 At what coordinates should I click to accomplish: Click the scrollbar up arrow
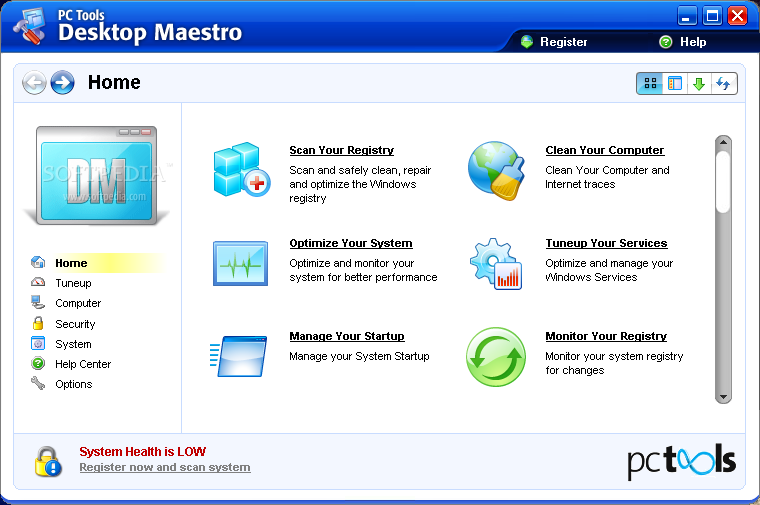point(723,142)
